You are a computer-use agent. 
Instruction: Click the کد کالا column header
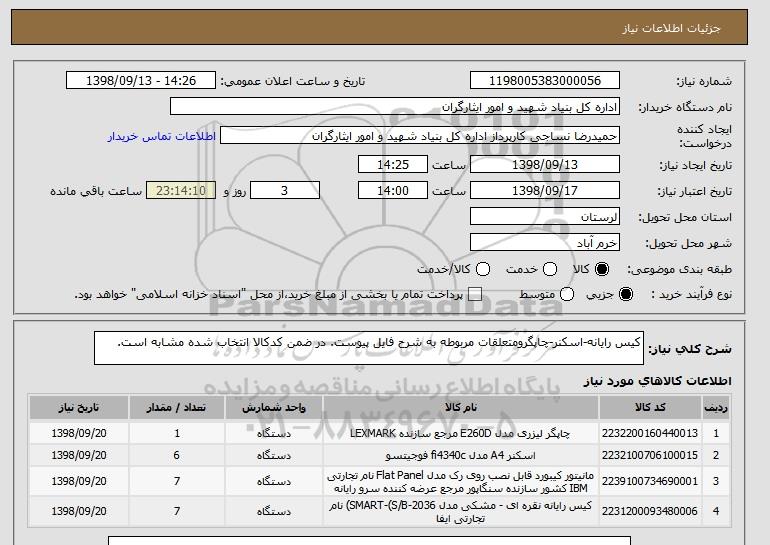coord(650,408)
